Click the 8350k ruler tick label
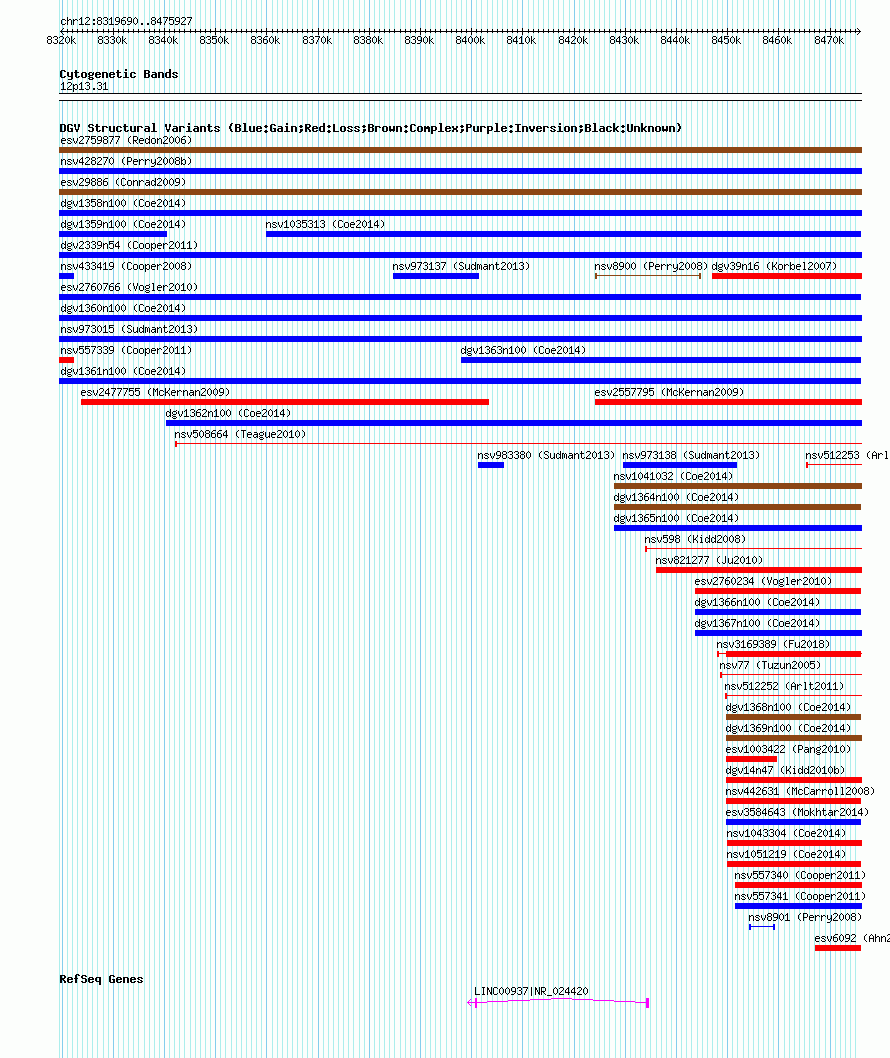Screen dimensions: 890x1058 [x=214, y=40]
